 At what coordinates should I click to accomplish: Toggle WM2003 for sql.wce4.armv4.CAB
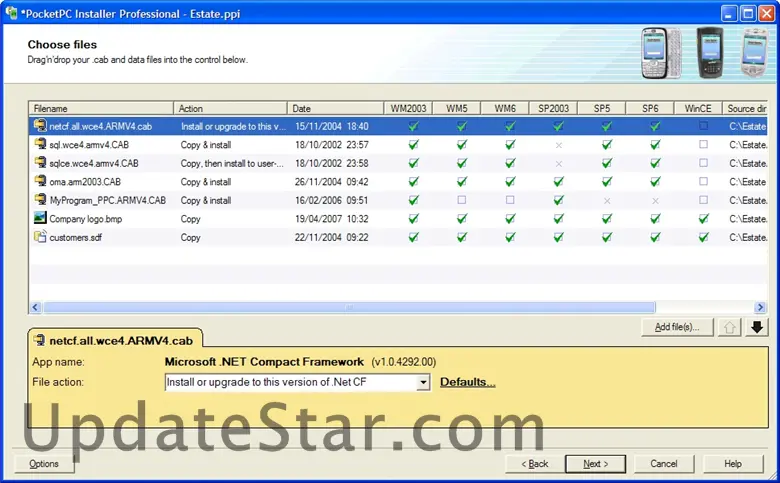413,145
